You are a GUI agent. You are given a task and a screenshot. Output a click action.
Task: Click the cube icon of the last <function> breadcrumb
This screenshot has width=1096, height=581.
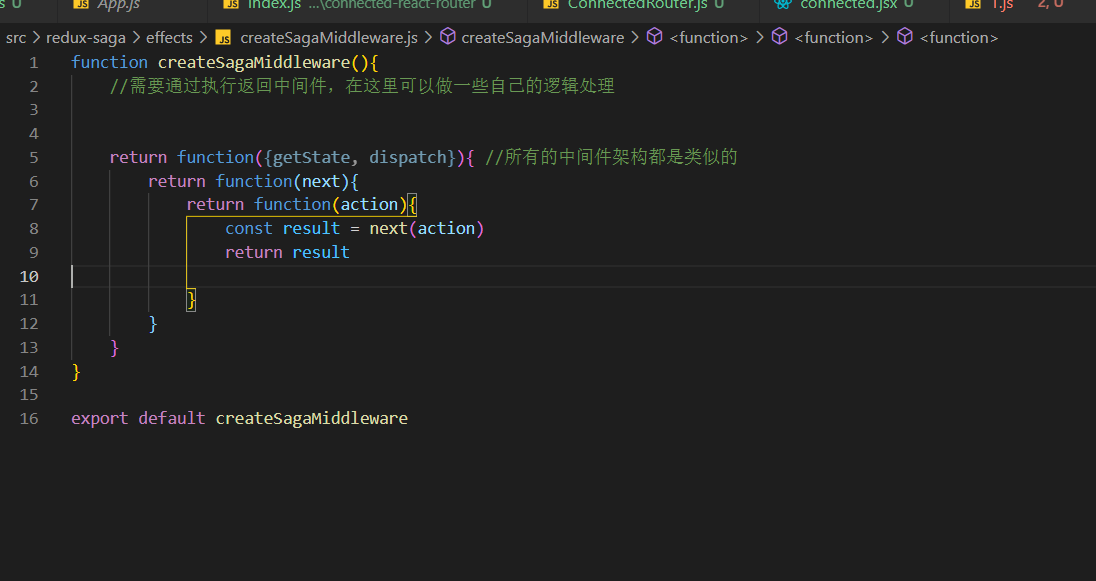point(905,36)
